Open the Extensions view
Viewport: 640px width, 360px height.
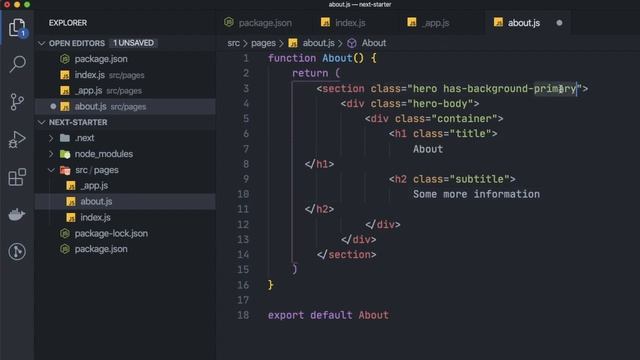pos(17,177)
